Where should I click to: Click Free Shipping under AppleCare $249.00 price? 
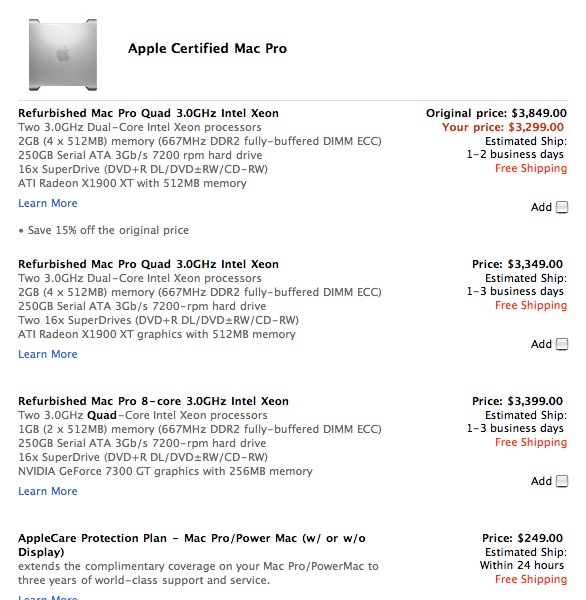click(x=531, y=579)
